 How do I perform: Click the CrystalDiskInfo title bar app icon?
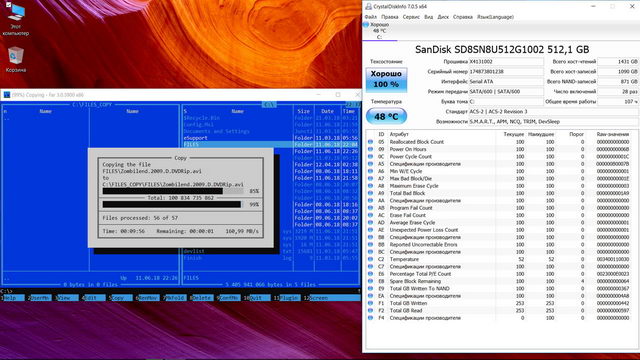[x=369, y=7]
